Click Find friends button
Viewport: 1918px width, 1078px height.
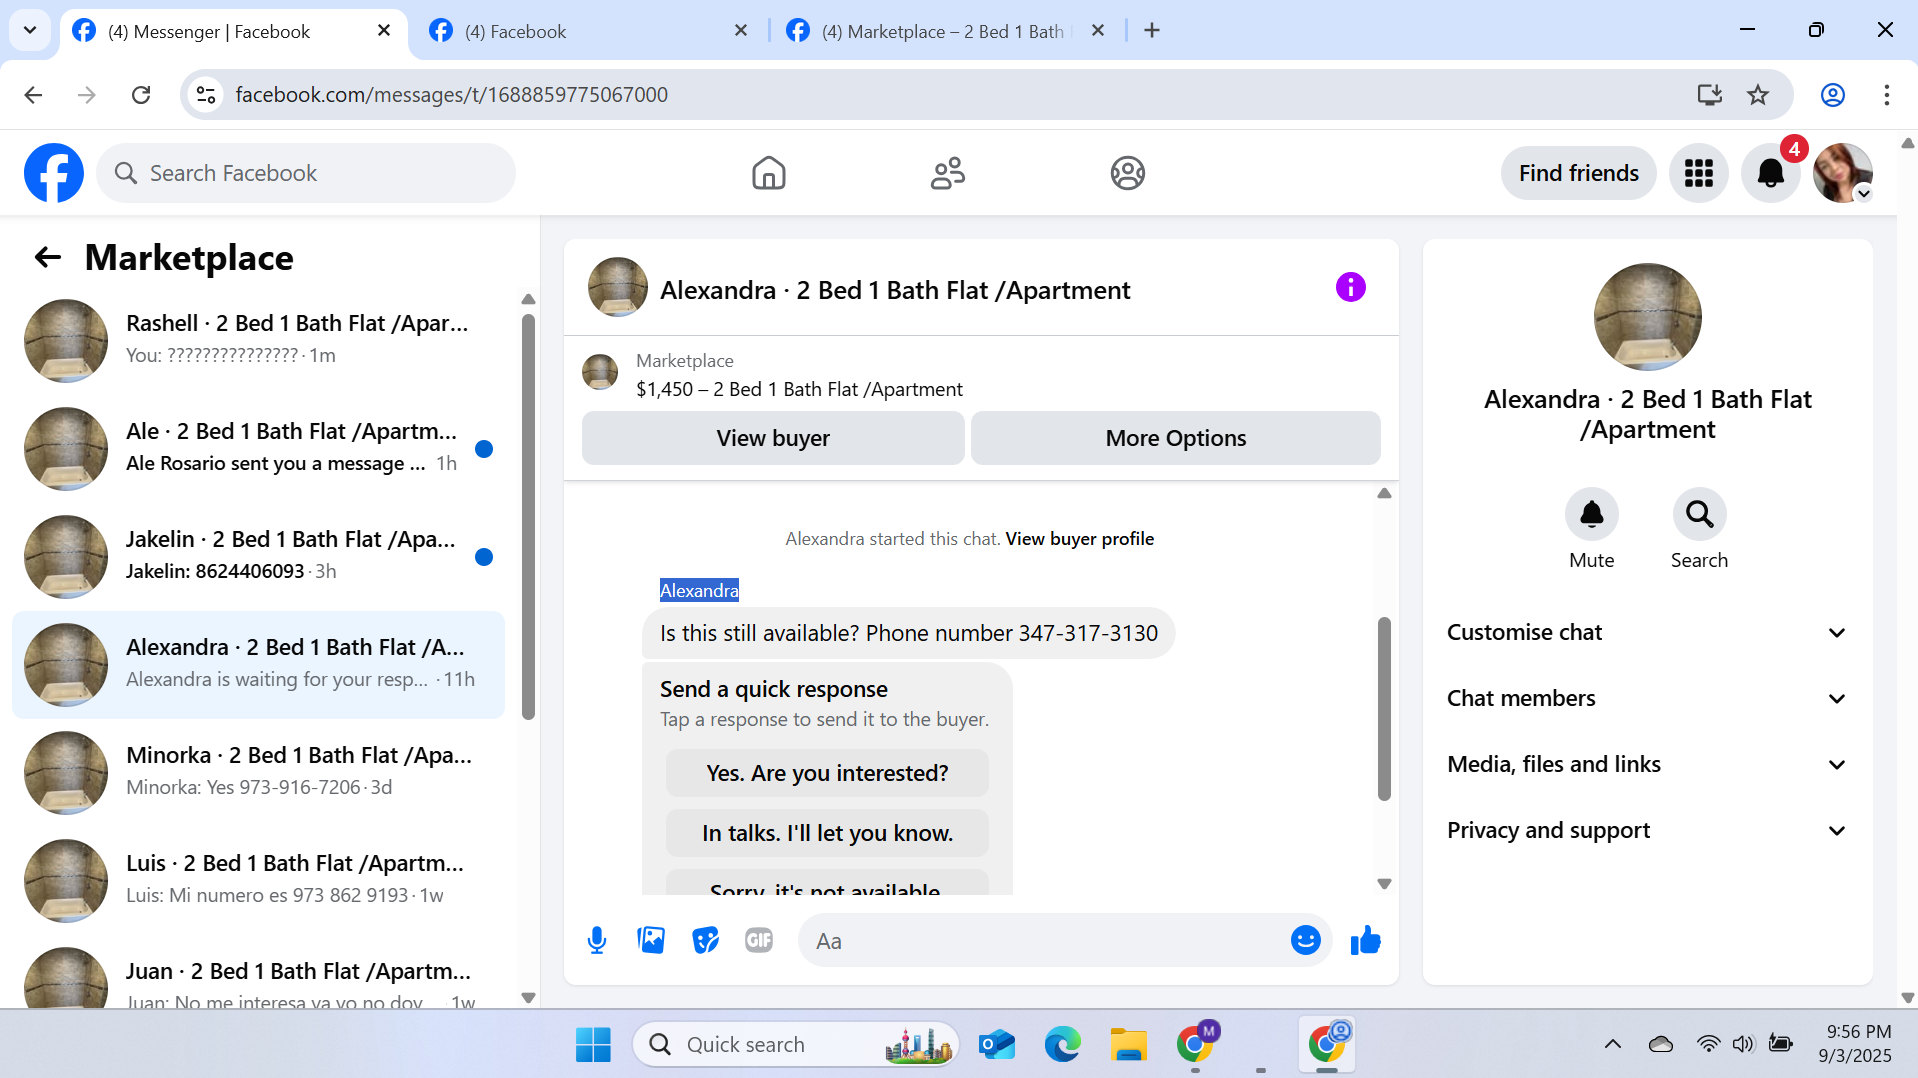[1578, 173]
